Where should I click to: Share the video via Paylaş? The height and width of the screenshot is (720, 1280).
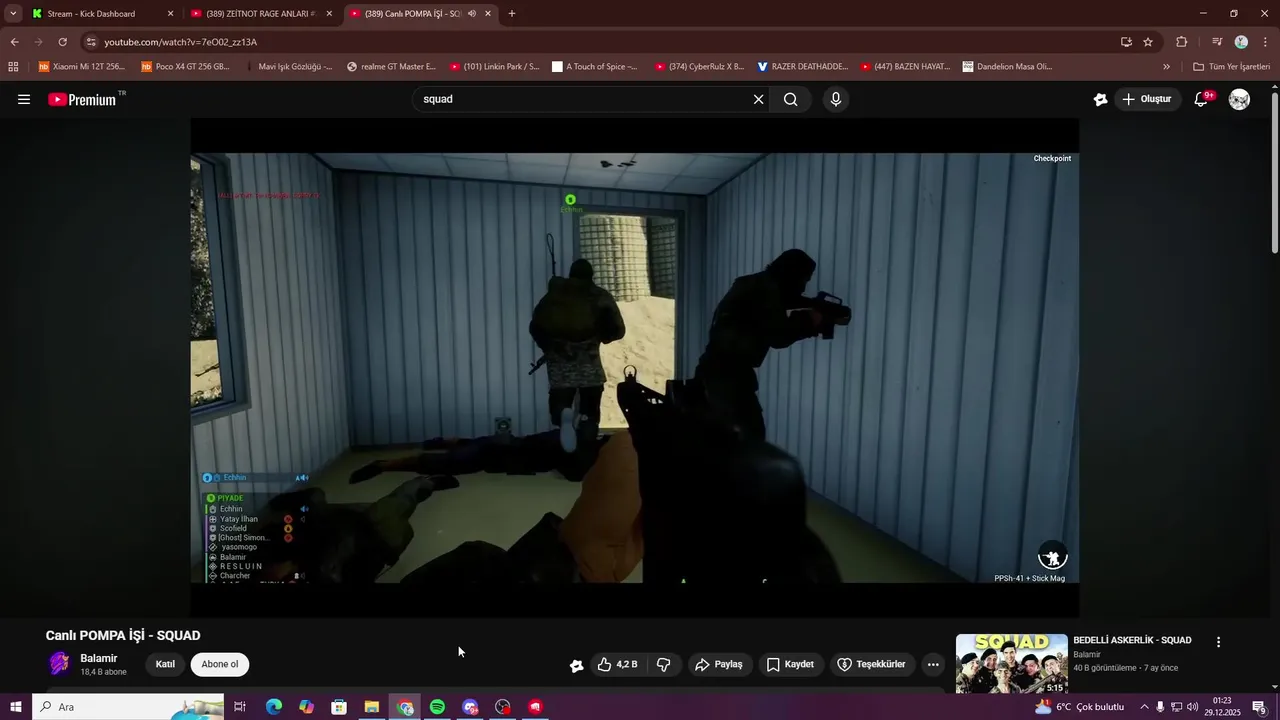pyautogui.click(x=718, y=664)
